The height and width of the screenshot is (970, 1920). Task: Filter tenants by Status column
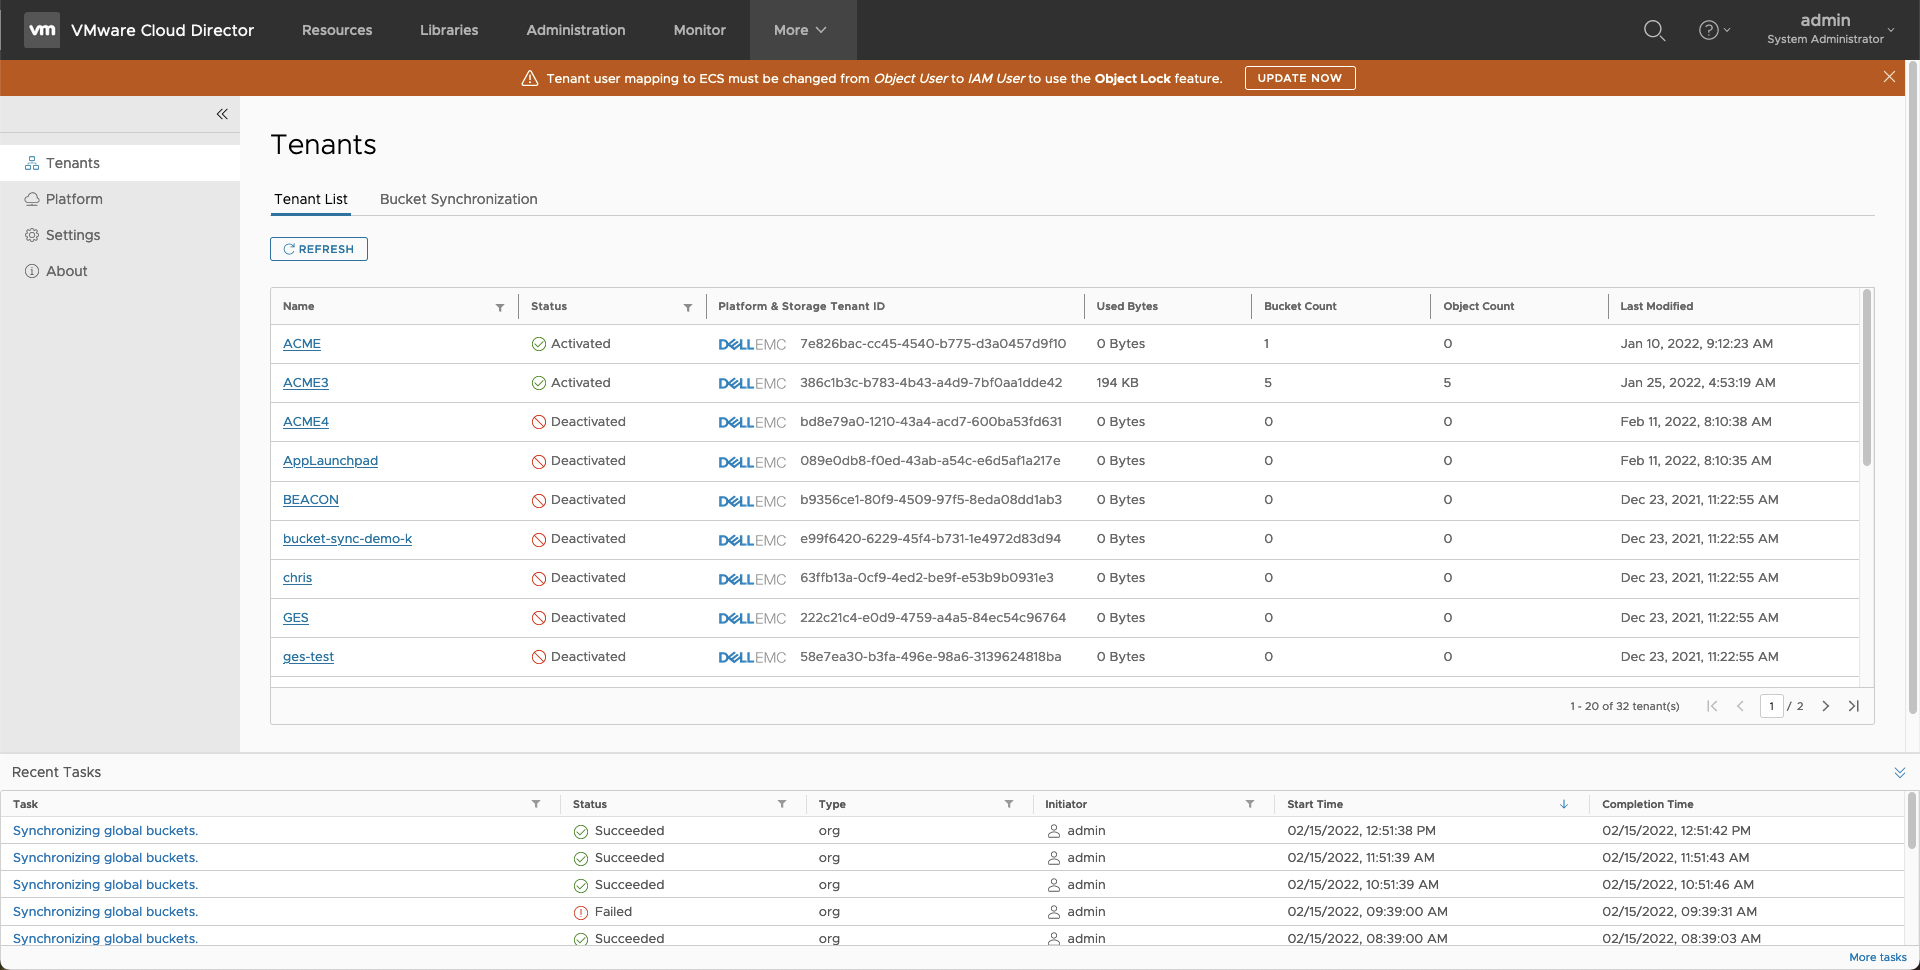[688, 307]
